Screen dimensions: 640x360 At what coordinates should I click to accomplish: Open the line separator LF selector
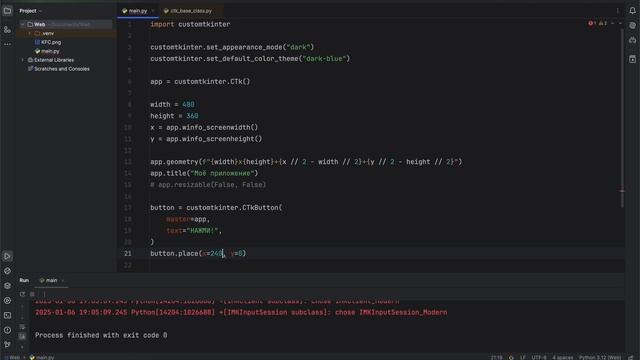pyautogui.click(x=523, y=357)
